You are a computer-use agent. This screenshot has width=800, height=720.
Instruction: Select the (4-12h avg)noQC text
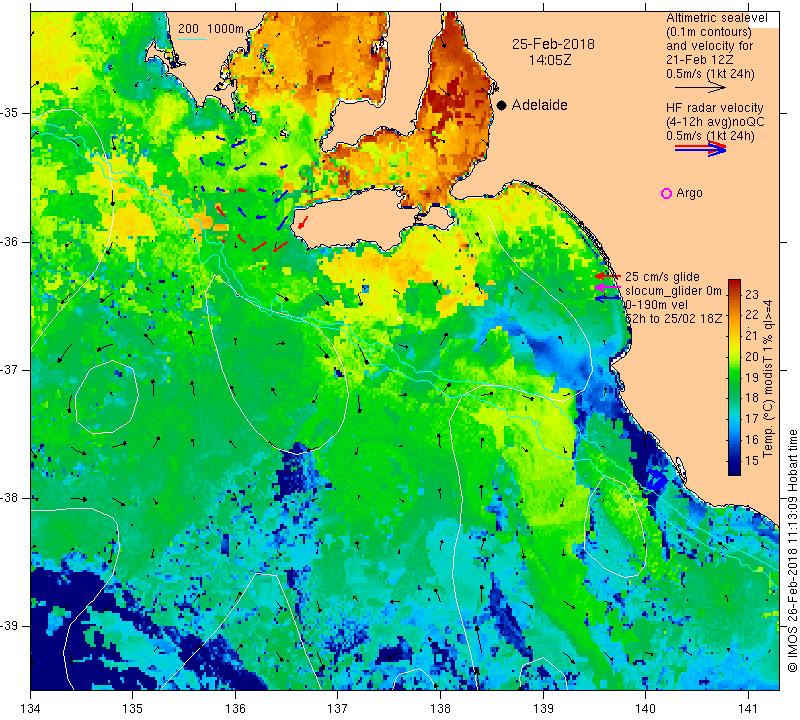715,122
